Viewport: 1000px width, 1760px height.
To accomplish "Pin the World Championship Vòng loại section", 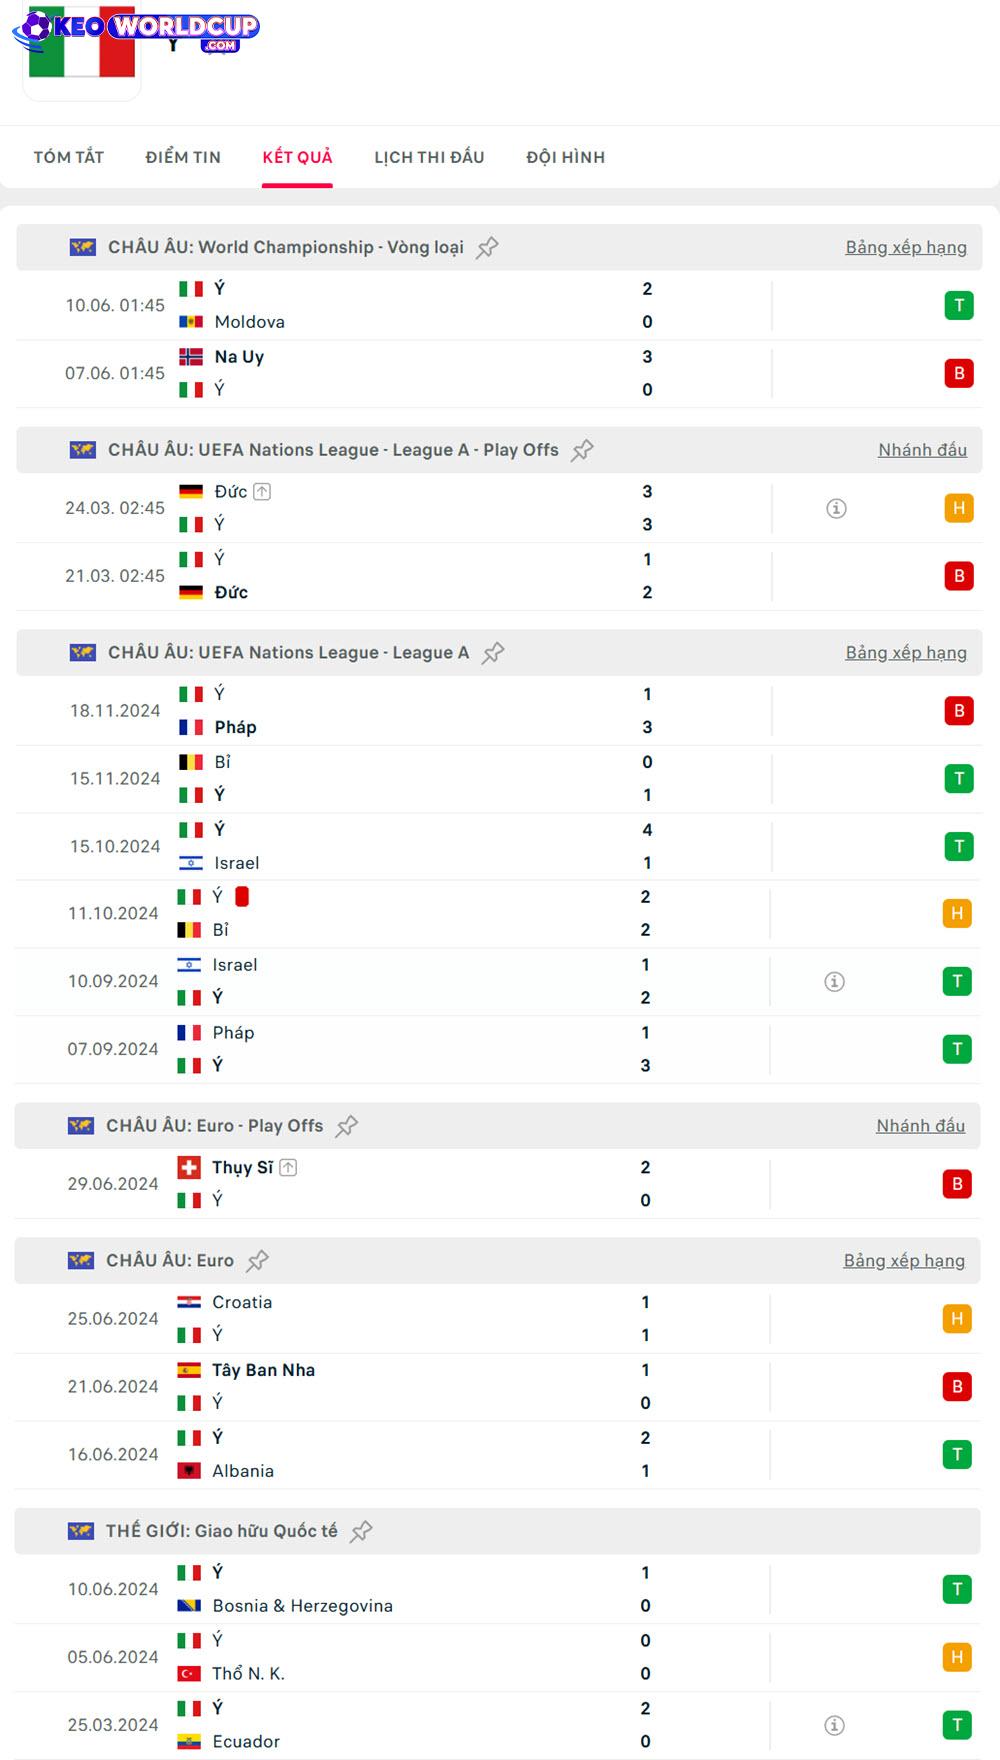I will point(487,248).
